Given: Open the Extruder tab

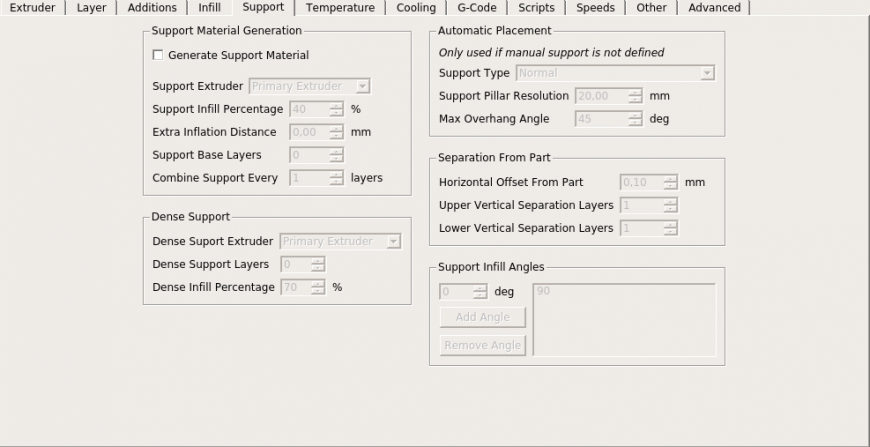Looking at the screenshot, I should click(x=33, y=8).
